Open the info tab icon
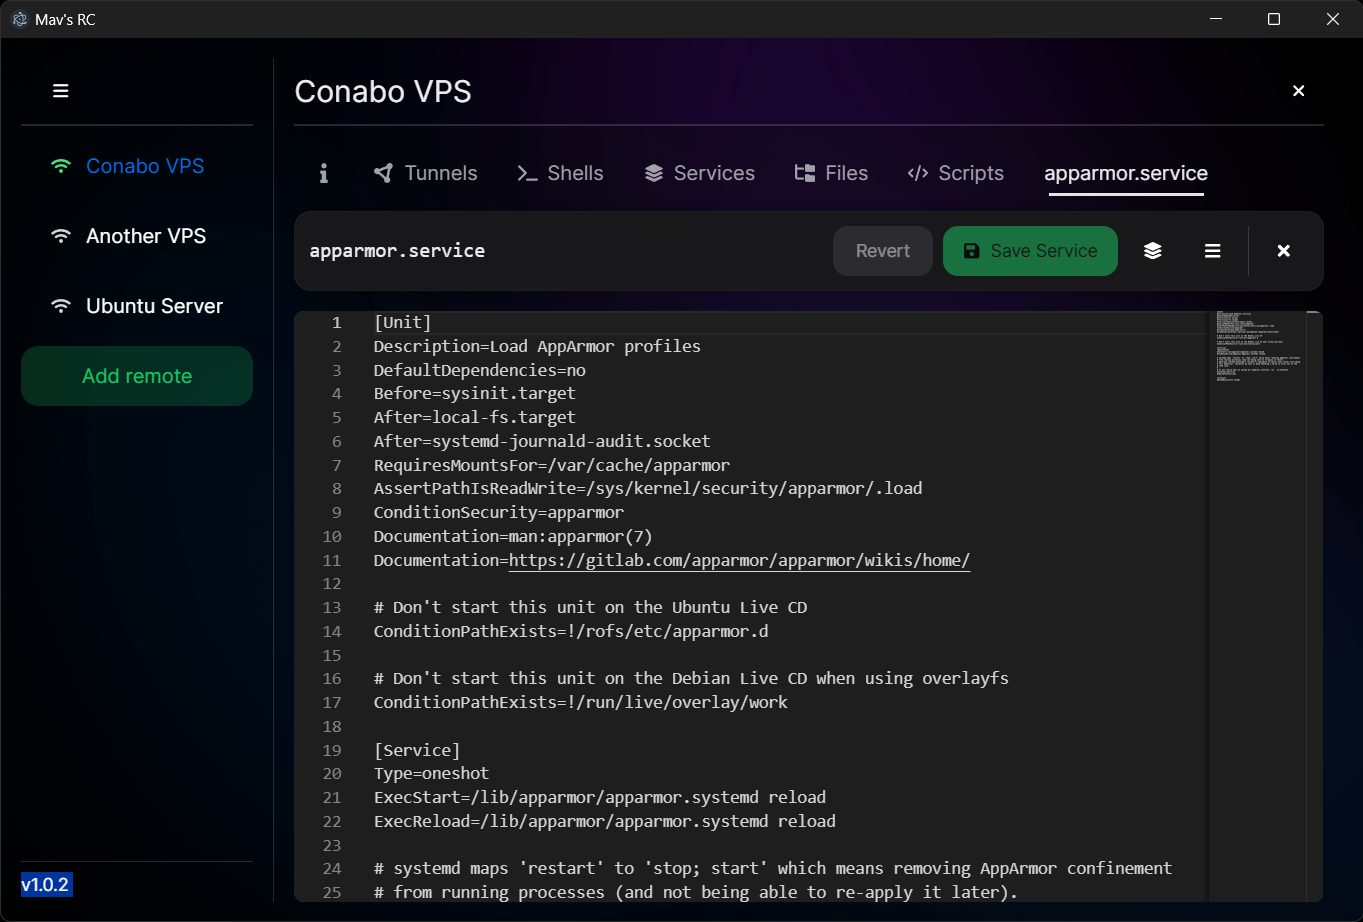 (323, 173)
